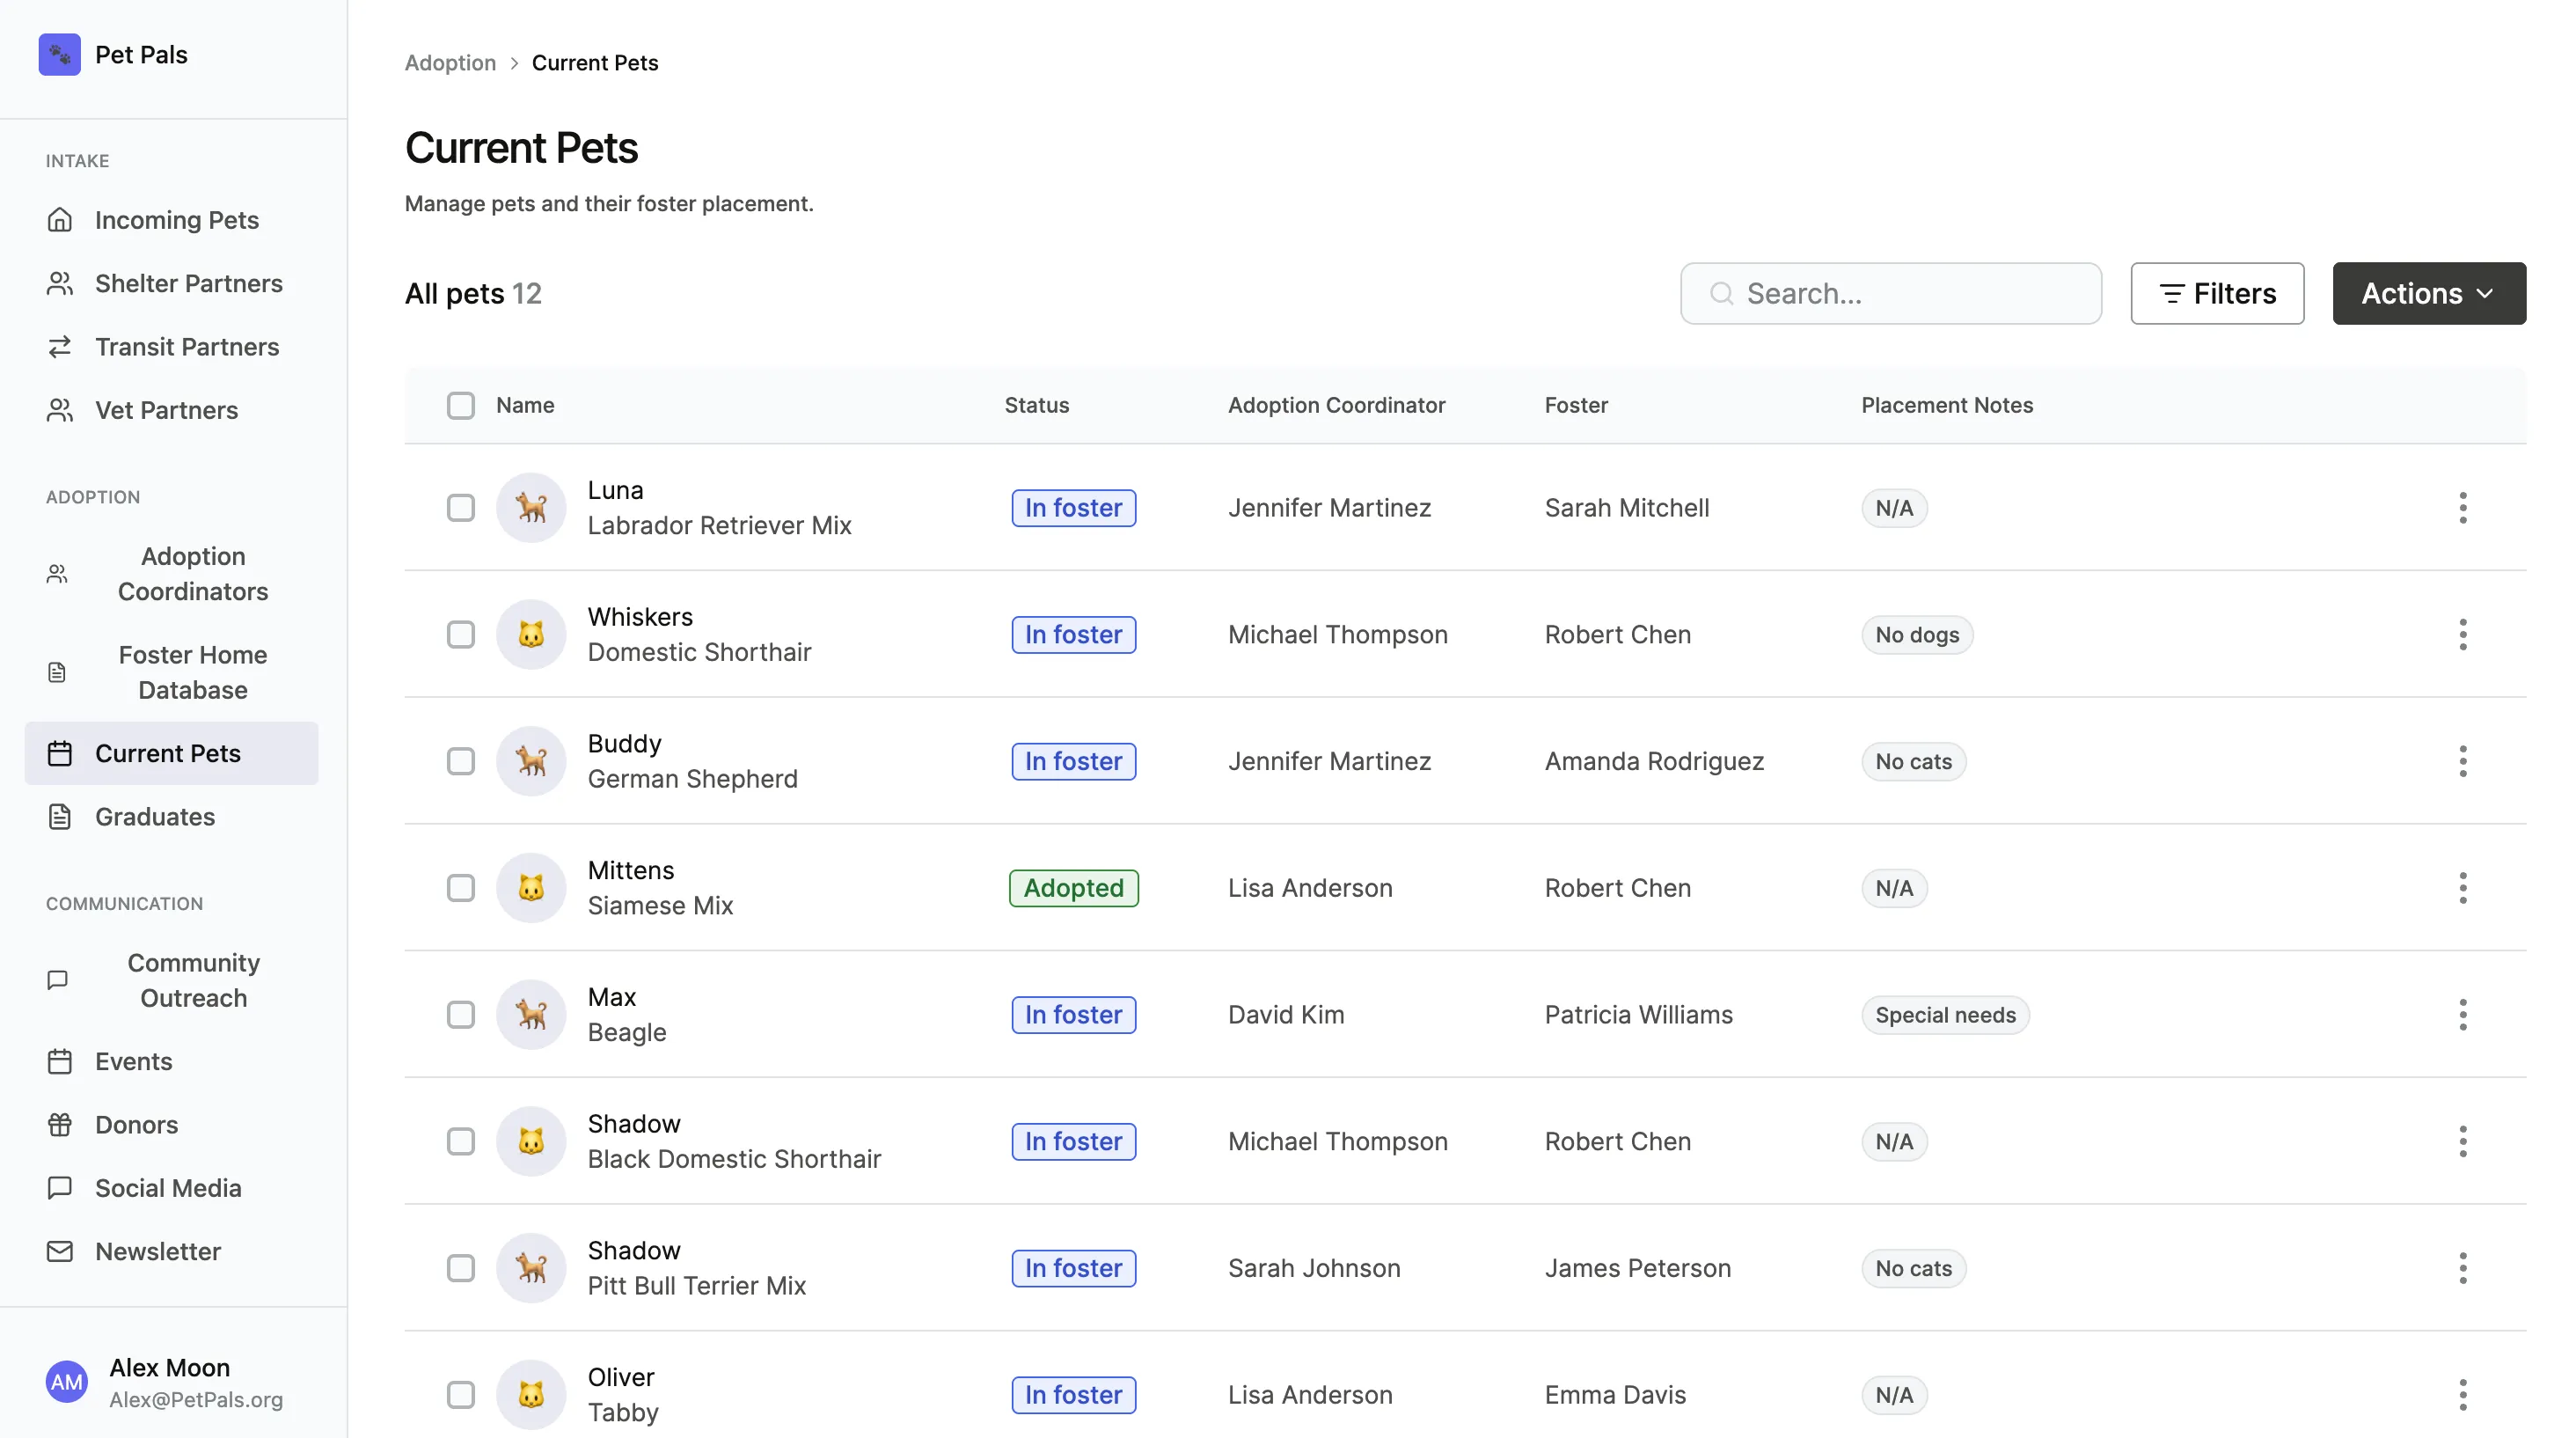Screen dimensions: 2576x1438
Task: Check the box for Oliver
Action: 461,1395
